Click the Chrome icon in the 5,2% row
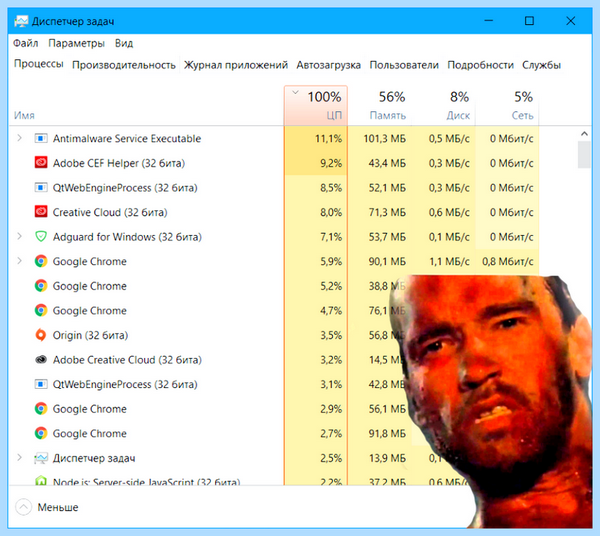The height and width of the screenshot is (536, 600). 41,285
